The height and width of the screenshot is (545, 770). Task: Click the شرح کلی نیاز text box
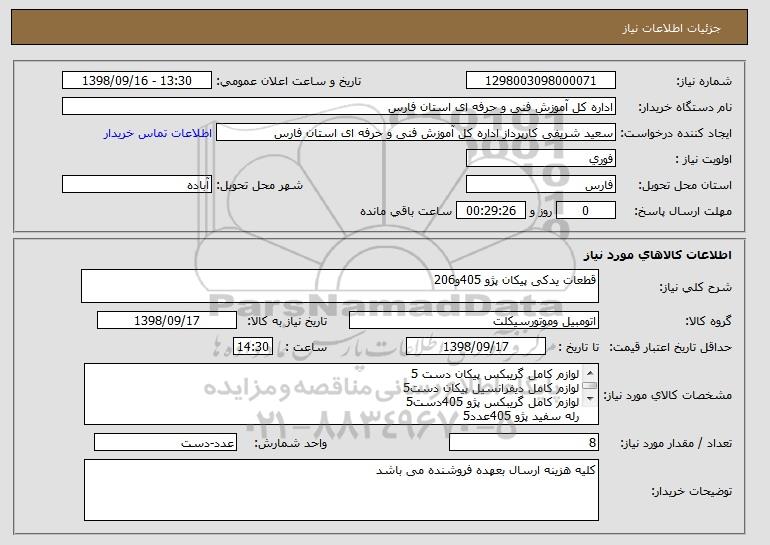tap(340, 286)
